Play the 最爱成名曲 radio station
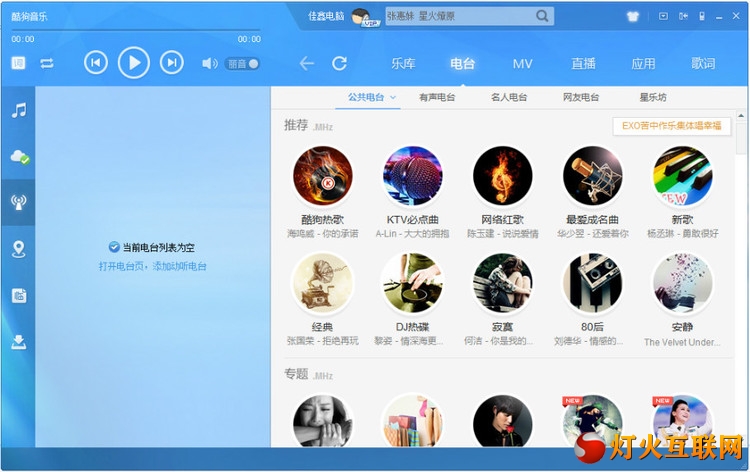The height and width of the screenshot is (472, 750). 592,176
